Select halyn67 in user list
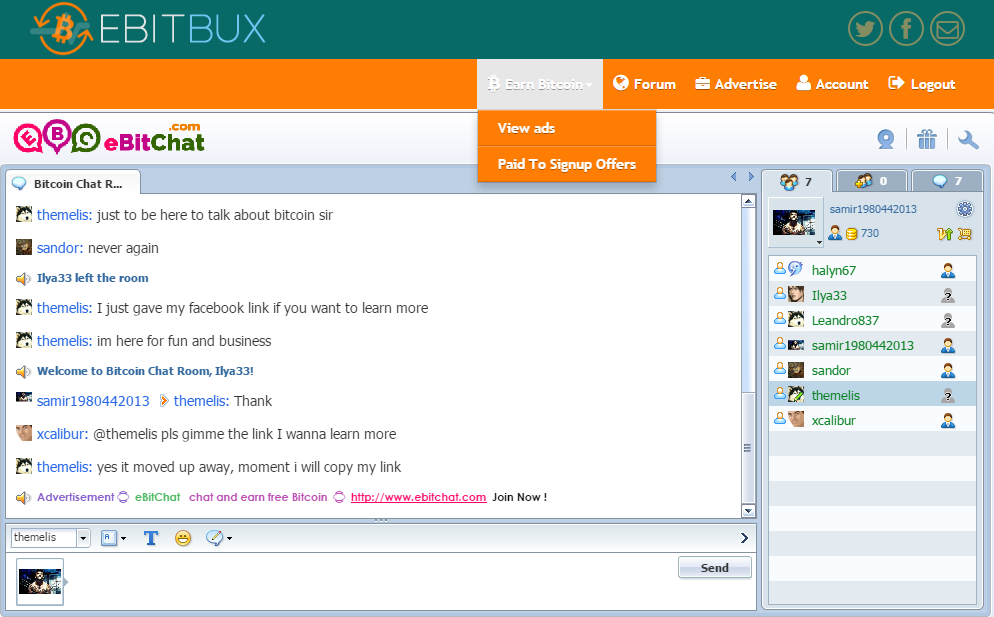This screenshot has width=994, height=617. click(x=872, y=270)
